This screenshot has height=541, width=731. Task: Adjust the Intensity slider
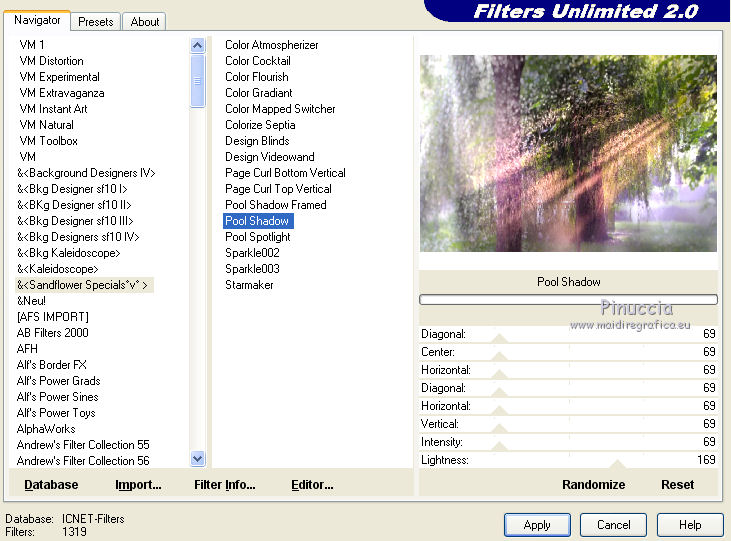pos(500,446)
